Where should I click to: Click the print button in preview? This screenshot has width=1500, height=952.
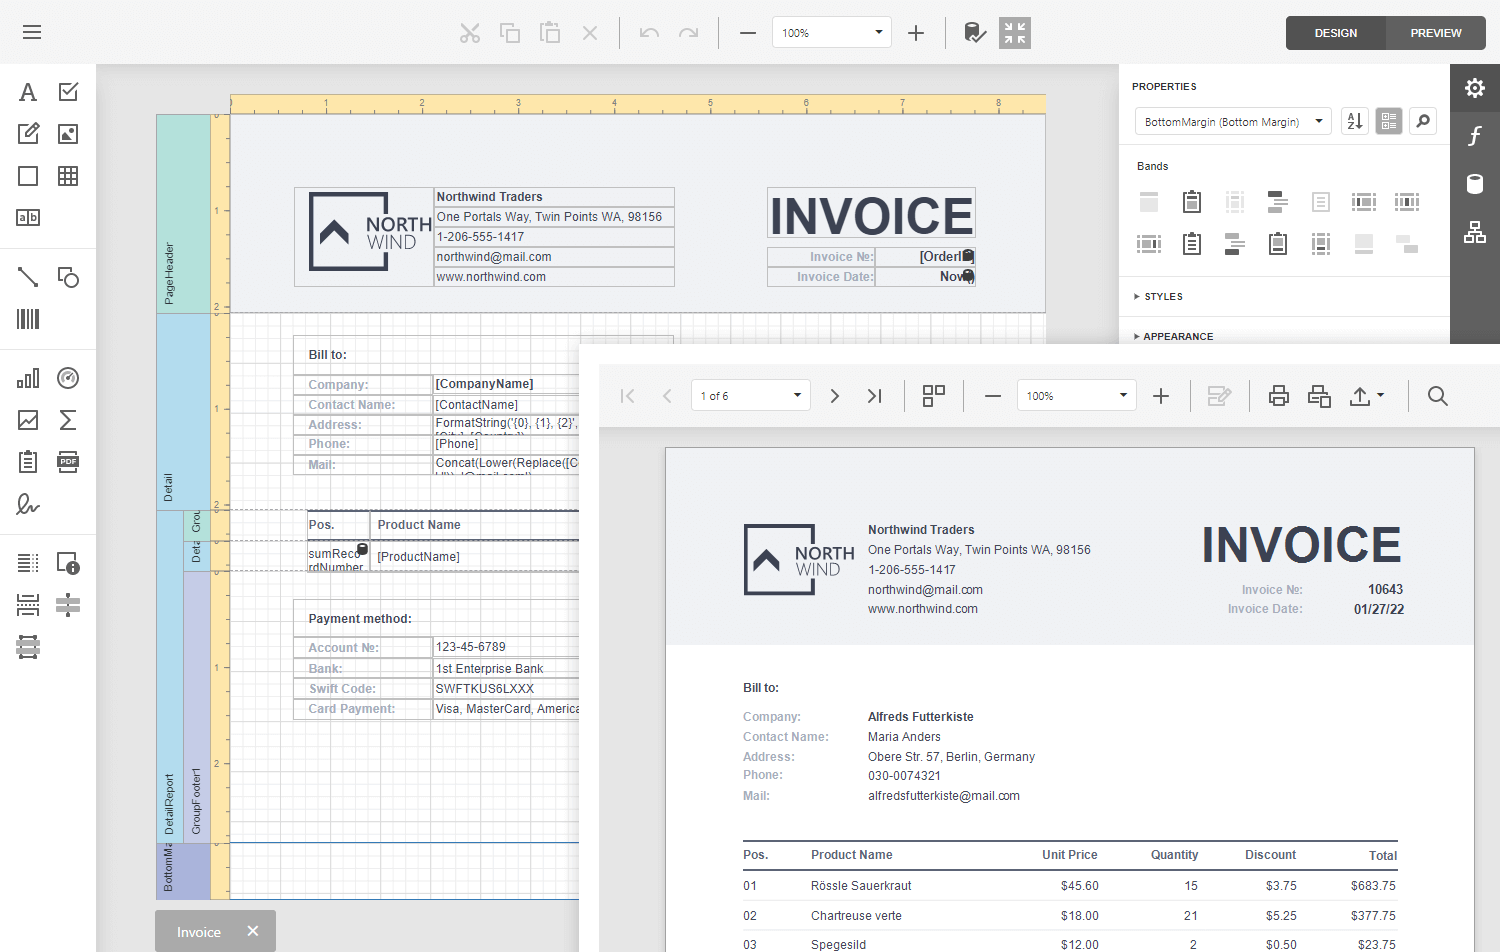click(x=1278, y=396)
